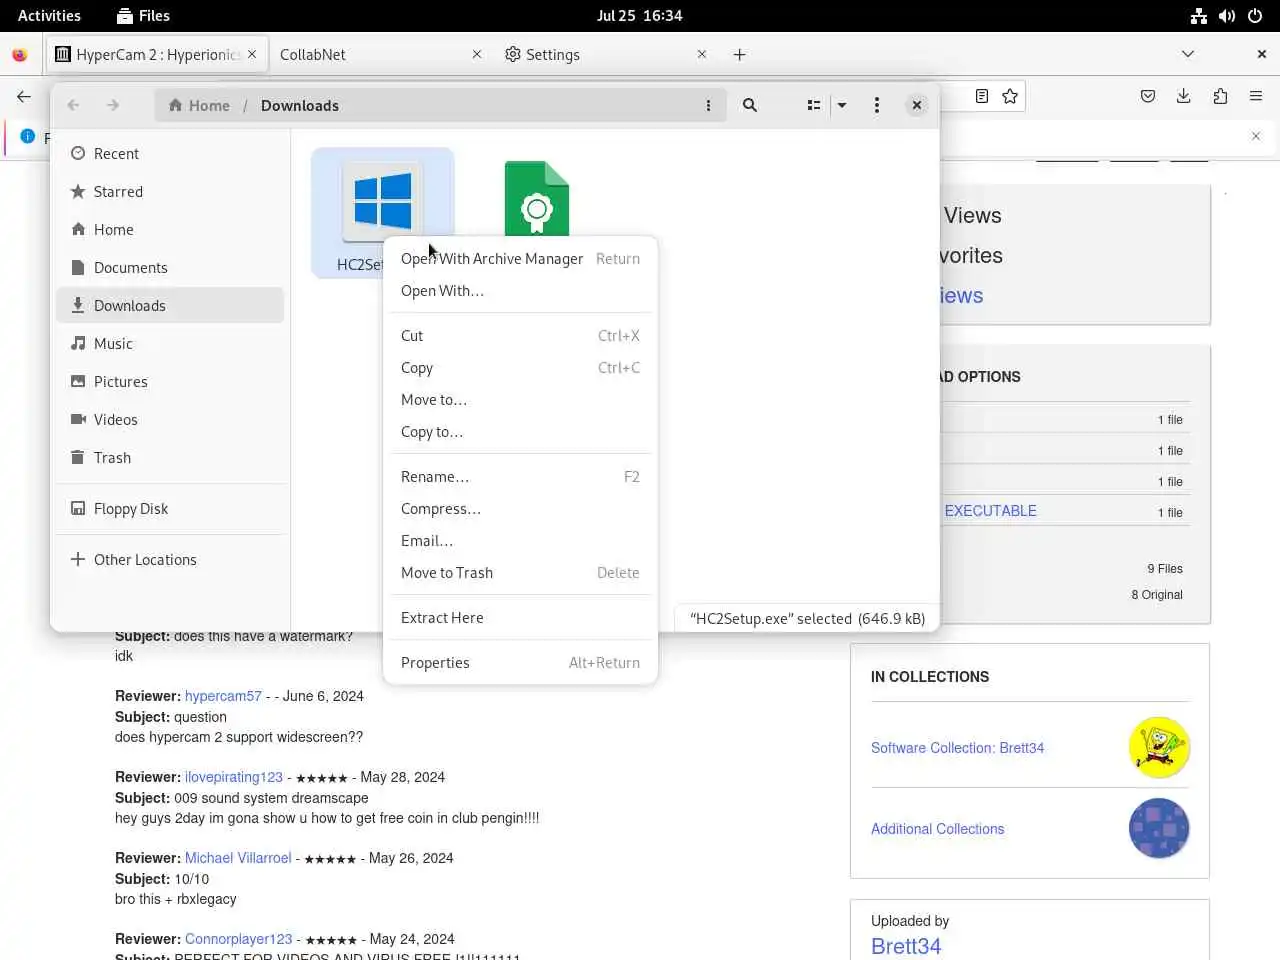Select the HC2Setup.exe file icon
Image resolution: width=1280 pixels, height=960 pixels.
pos(382,202)
